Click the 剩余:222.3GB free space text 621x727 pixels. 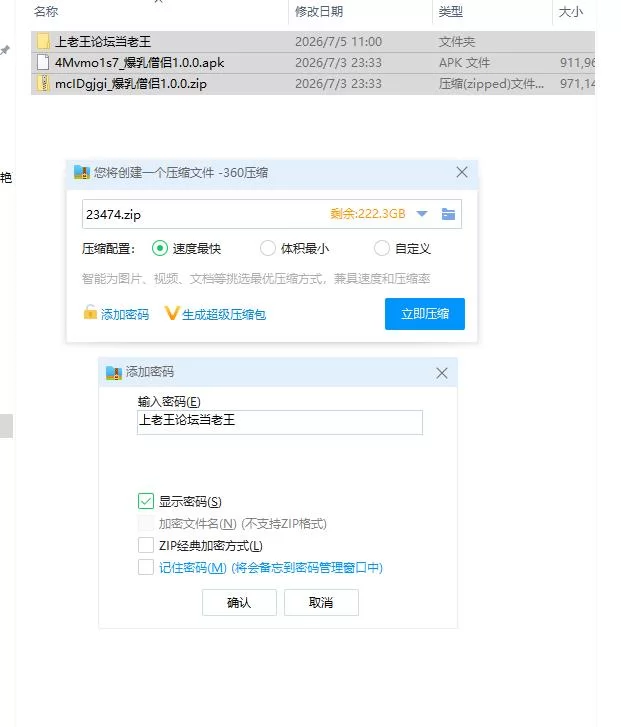pyautogui.click(x=368, y=214)
